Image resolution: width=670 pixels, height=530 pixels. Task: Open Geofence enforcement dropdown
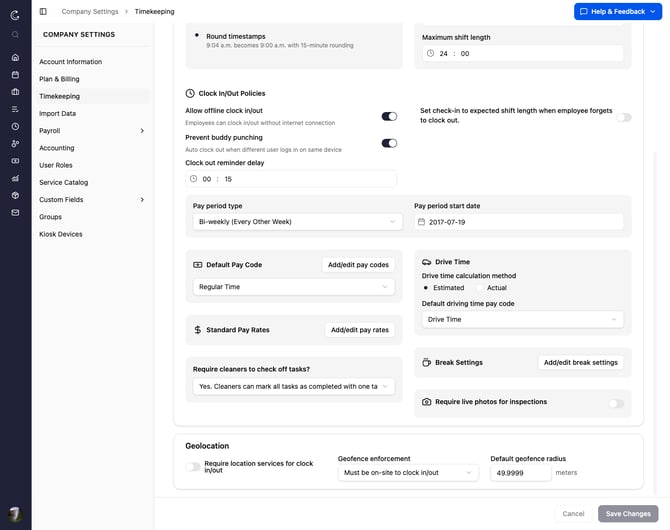tap(408, 473)
